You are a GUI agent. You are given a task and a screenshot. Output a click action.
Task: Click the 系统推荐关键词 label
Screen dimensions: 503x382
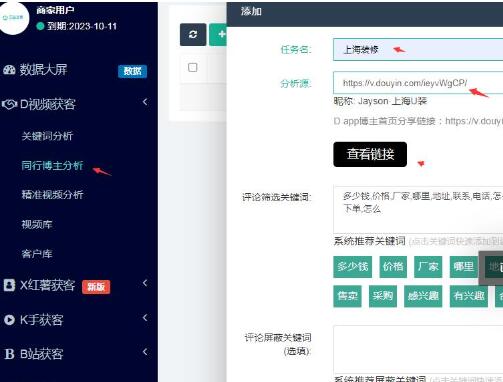369,241
